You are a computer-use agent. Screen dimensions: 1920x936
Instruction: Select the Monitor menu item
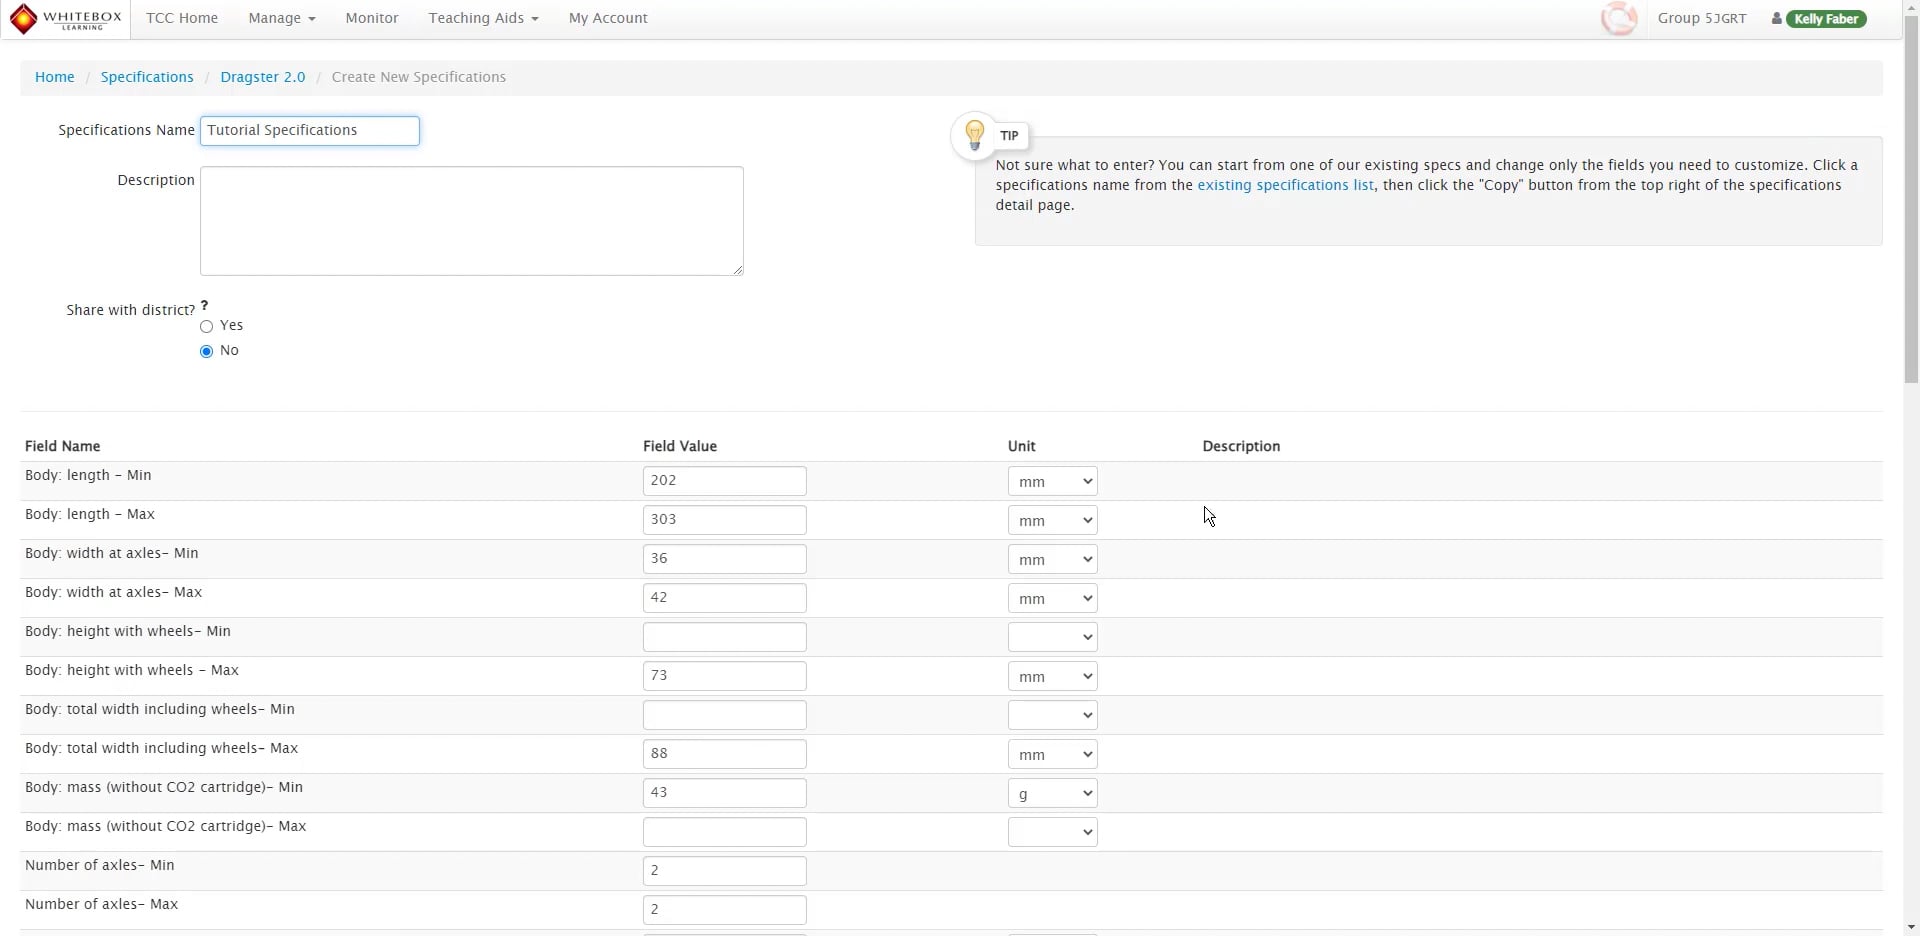371,18
